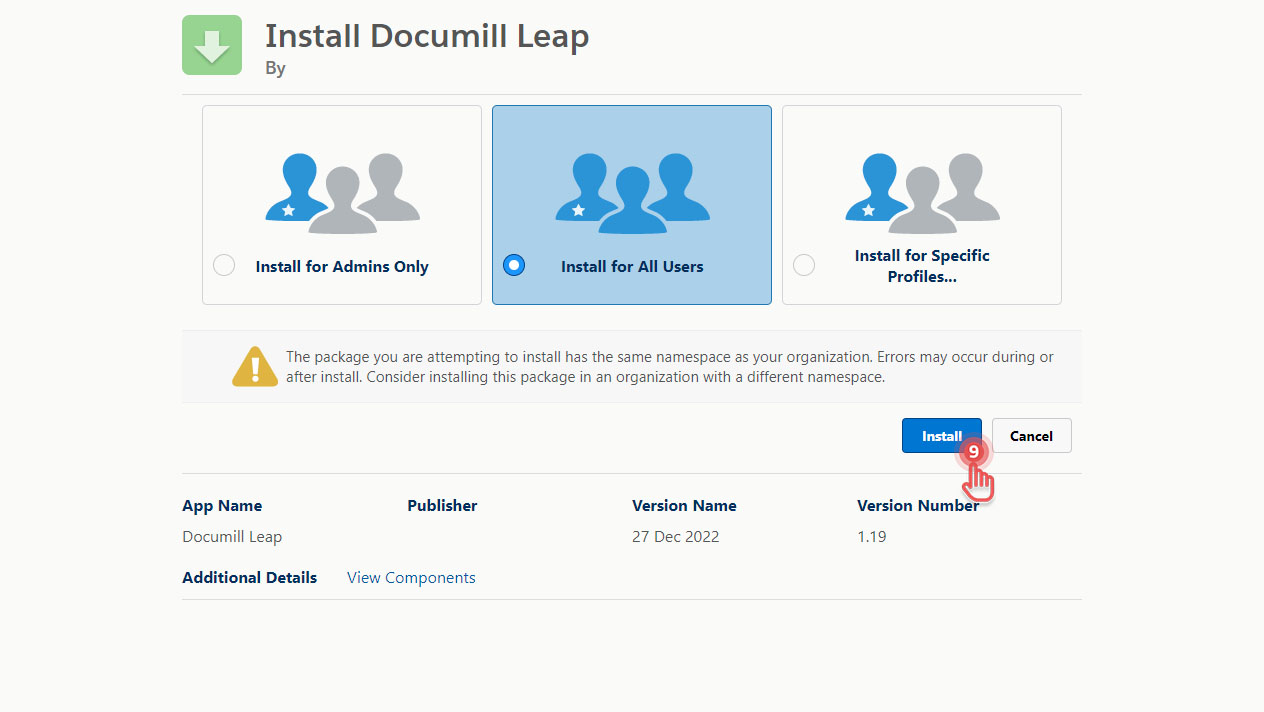Click the App Name column header
1264x712 pixels.
[x=222, y=506]
